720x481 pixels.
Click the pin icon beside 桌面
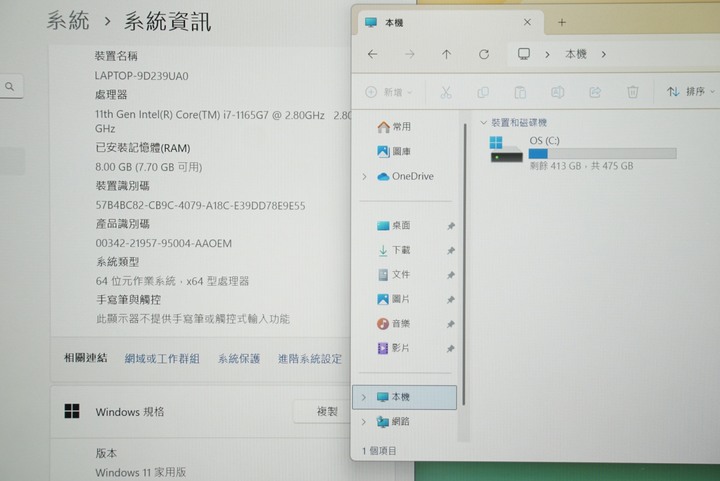[x=451, y=226]
